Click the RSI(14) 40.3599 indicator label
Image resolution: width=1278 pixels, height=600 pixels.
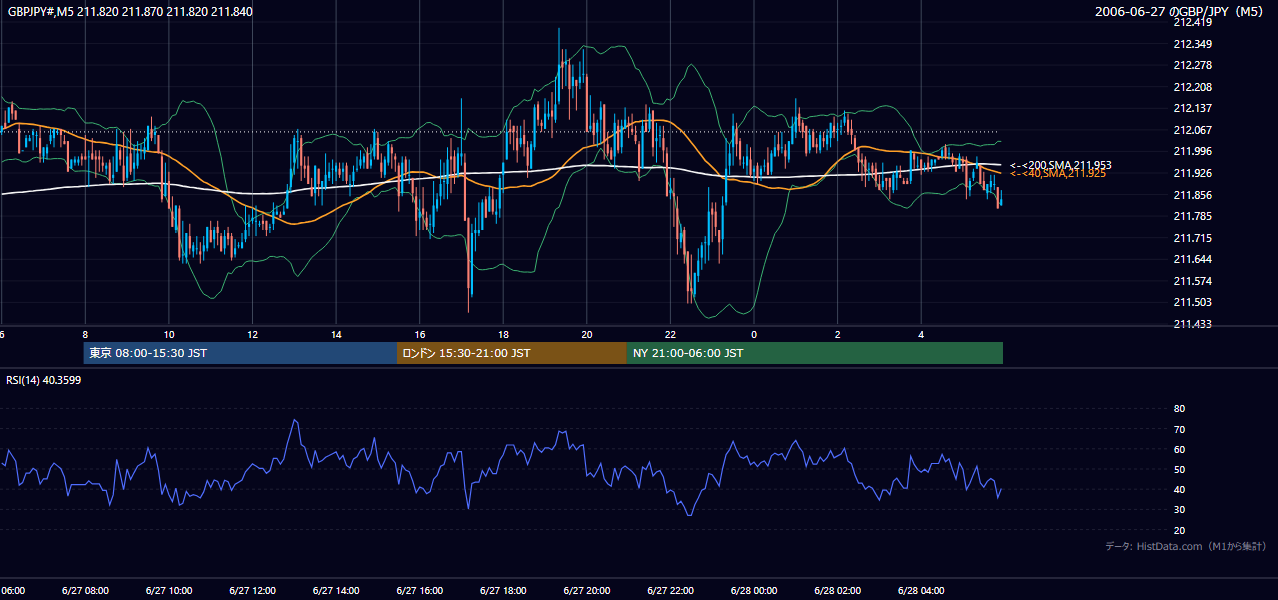click(x=44, y=380)
